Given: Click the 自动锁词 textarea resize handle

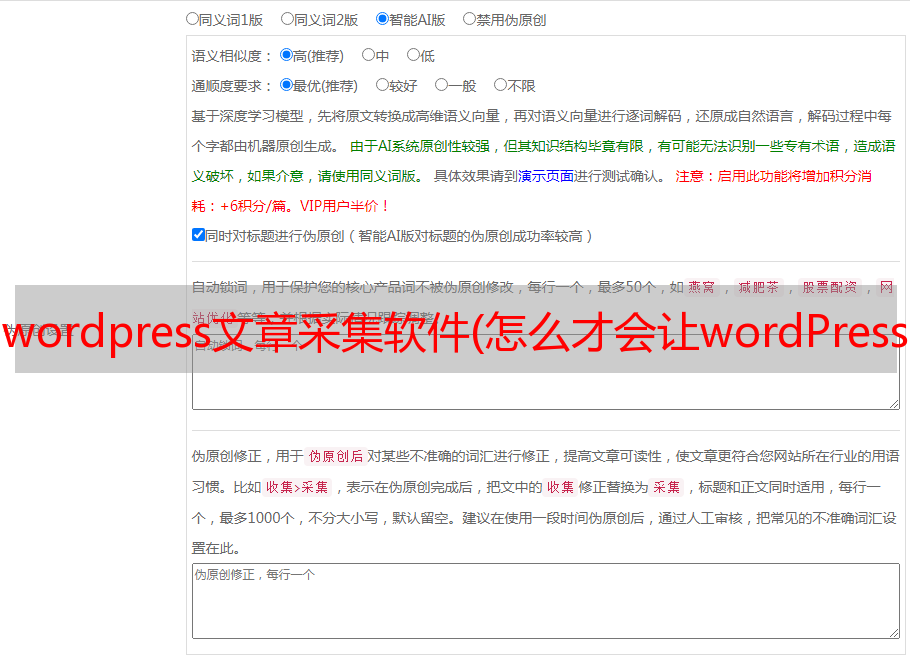Looking at the screenshot, I should 894,404.
